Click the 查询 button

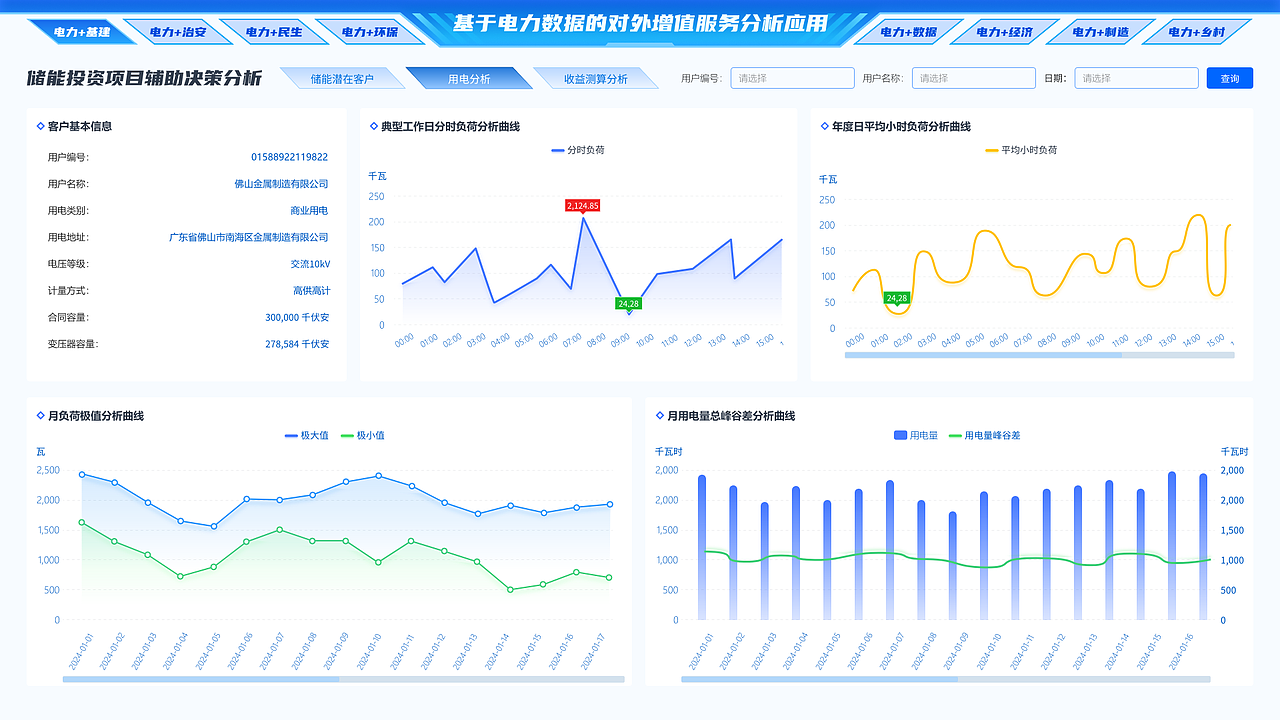(1230, 78)
